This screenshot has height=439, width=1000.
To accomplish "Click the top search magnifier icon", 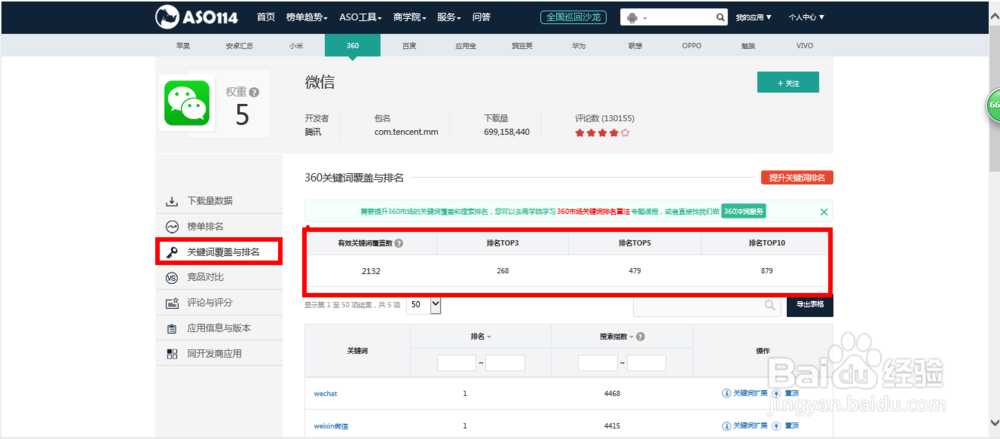I will [x=719, y=18].
